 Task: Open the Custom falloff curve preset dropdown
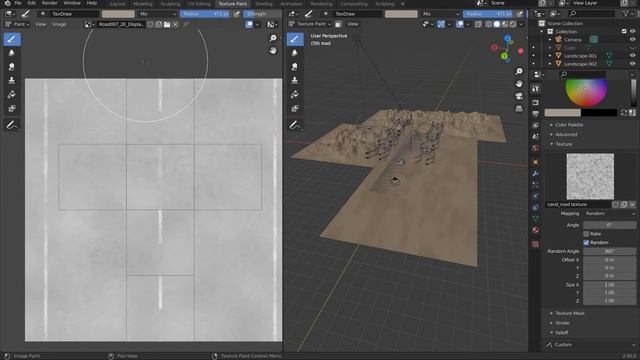pos(590,345)
